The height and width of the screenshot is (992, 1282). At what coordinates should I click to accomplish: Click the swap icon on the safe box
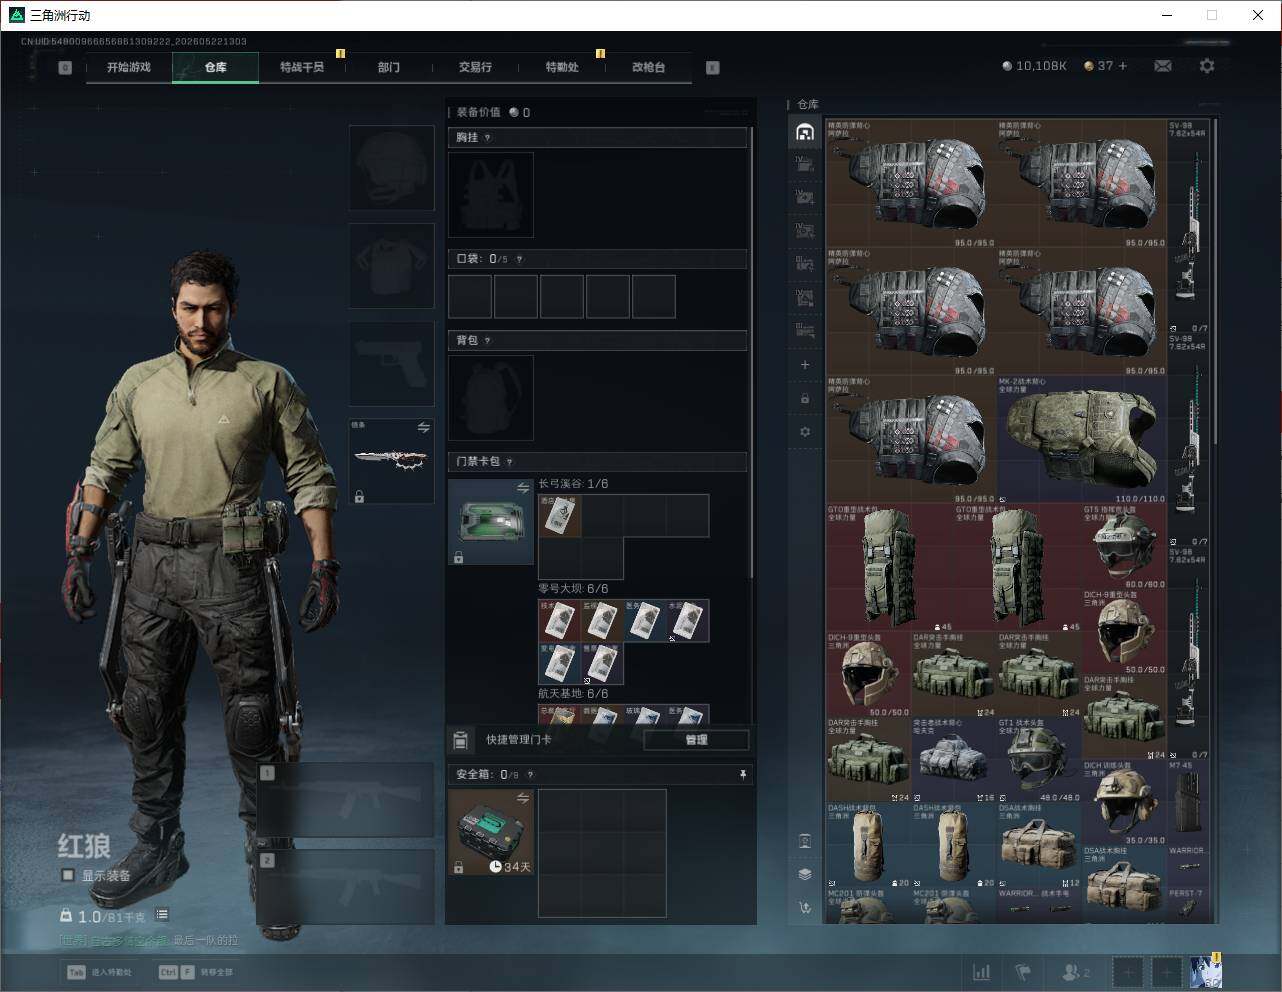tap(523, 798)
